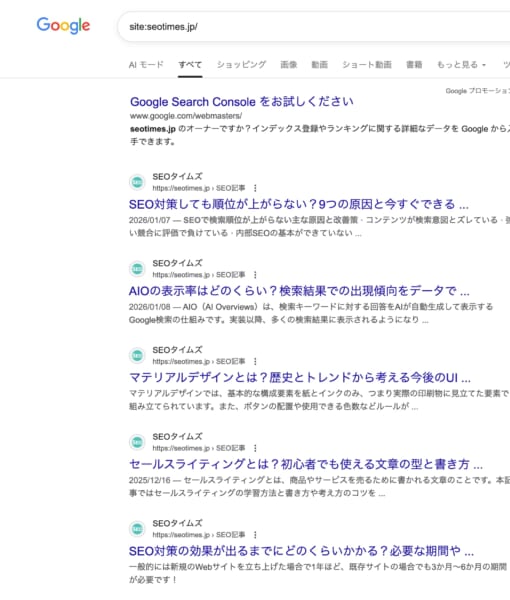Viewport: 510px width, 600px height.
Task: Open the 書籍 tab
Action: (x=414, y=65)
